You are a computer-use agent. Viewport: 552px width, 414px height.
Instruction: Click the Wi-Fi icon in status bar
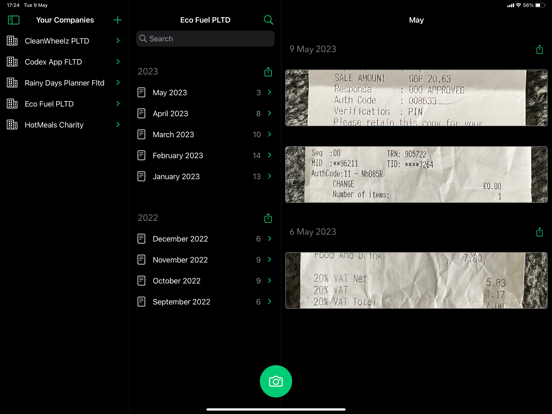pyautogui.click(x=518, y=5)
